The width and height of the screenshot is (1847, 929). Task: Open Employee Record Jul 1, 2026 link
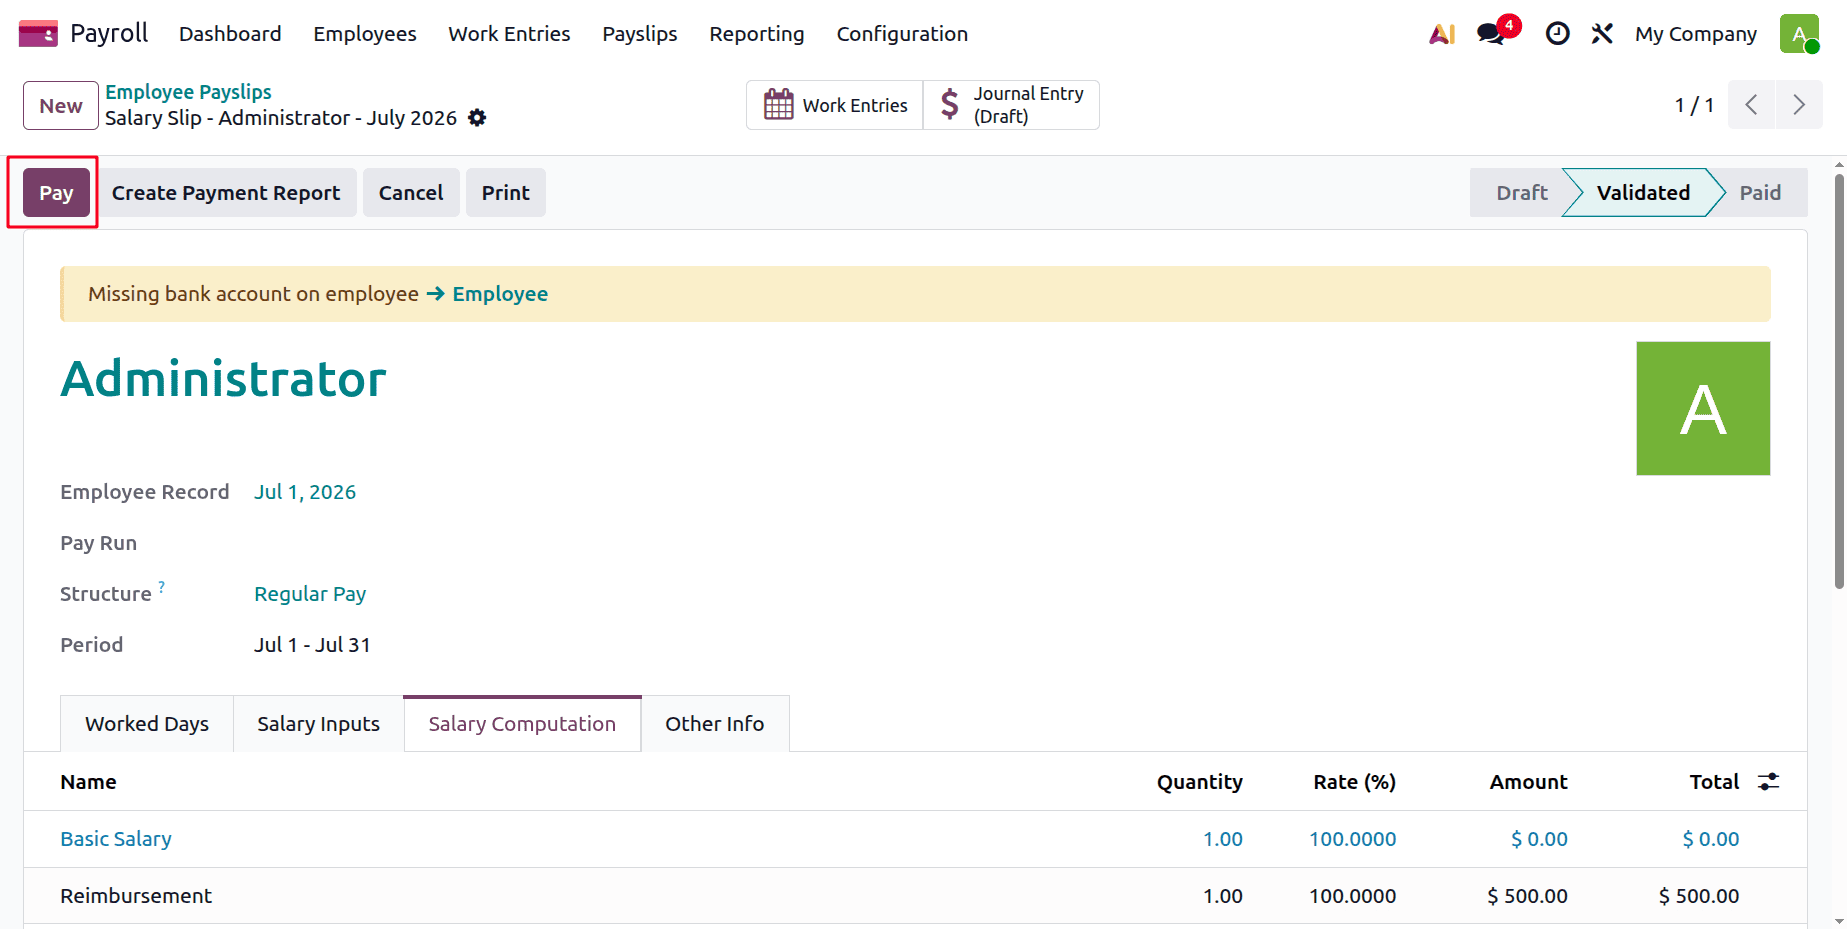point(305,492)
